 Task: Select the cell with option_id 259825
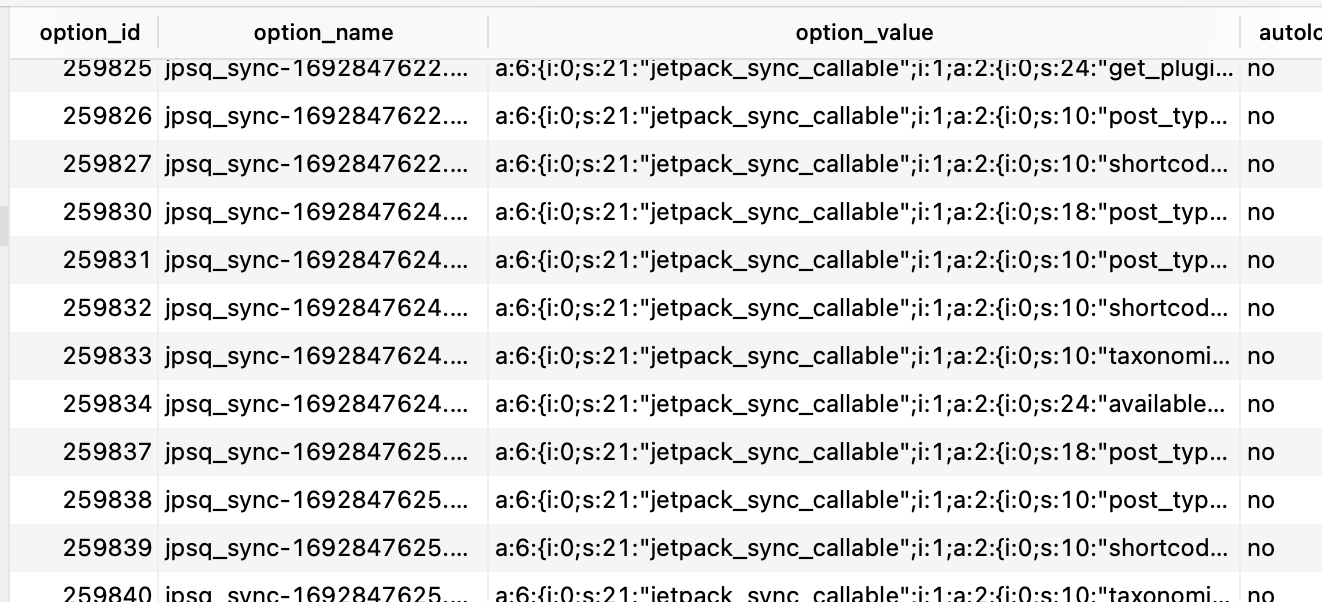tap(107, 69)
